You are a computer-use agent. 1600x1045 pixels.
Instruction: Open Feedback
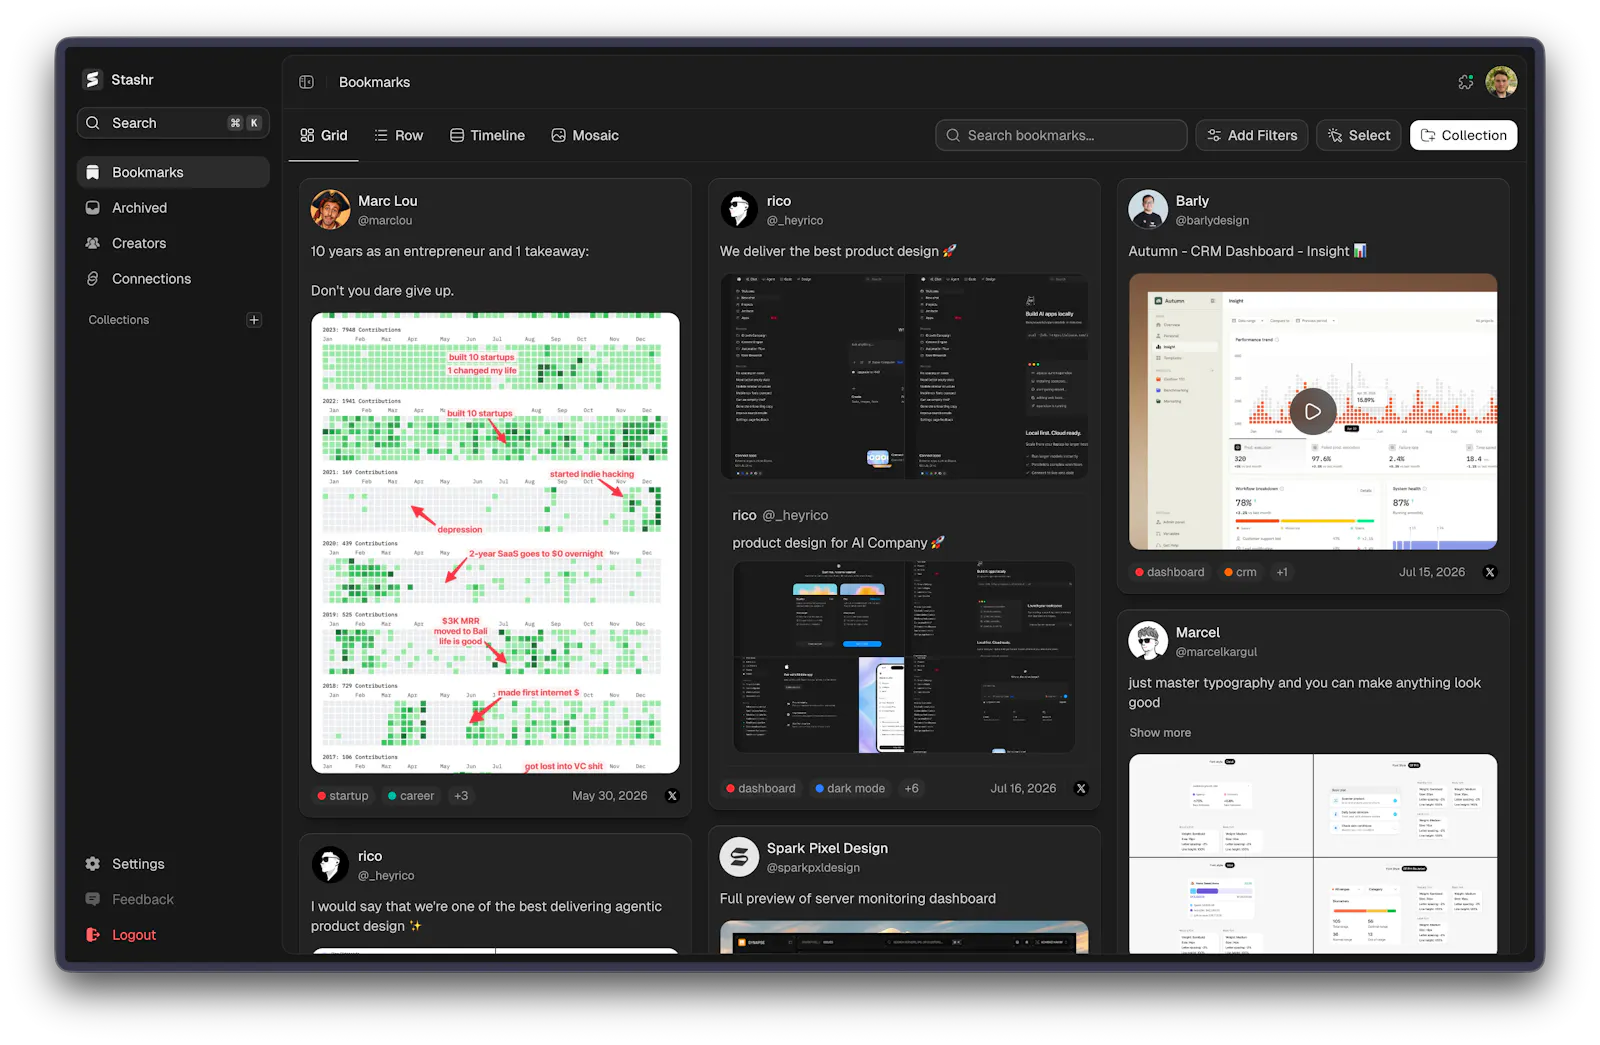(173, 900)
